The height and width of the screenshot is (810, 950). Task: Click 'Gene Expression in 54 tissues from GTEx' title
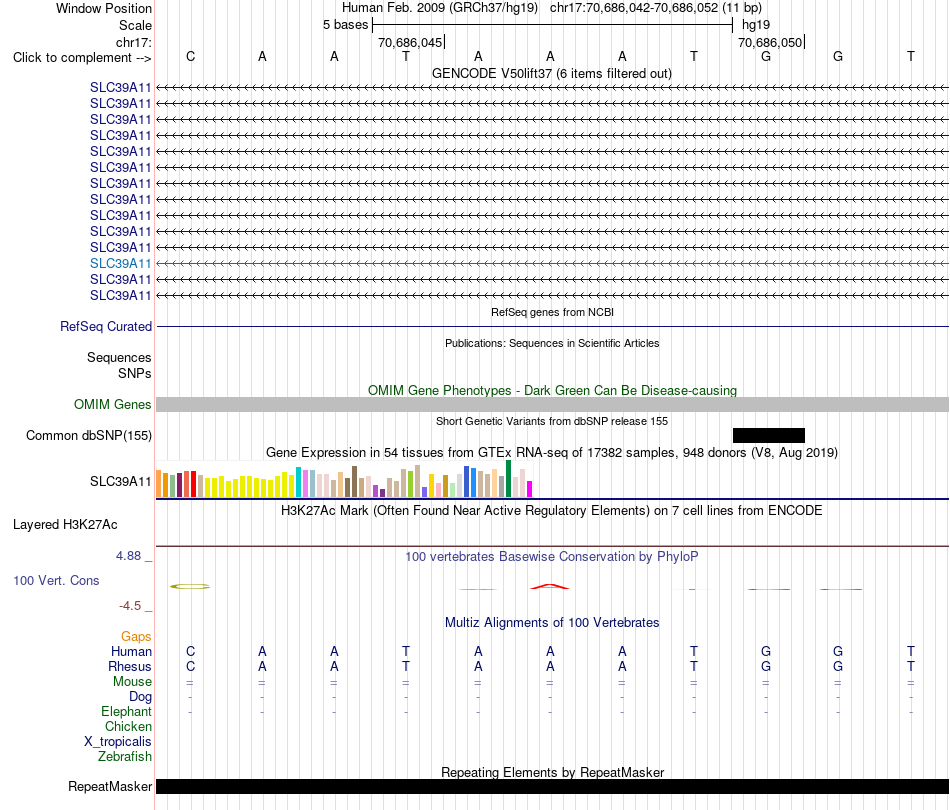click(552, 453)
